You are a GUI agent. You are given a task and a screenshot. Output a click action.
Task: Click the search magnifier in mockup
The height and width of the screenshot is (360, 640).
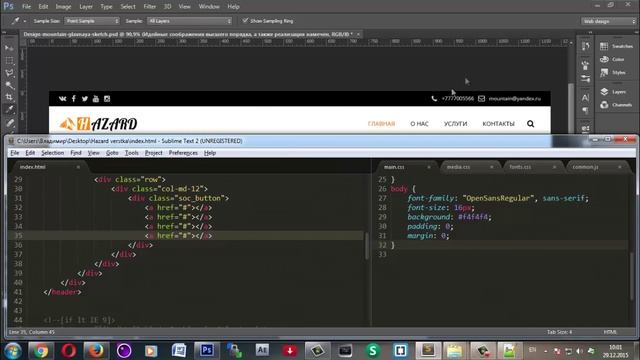tap(530, 124)
